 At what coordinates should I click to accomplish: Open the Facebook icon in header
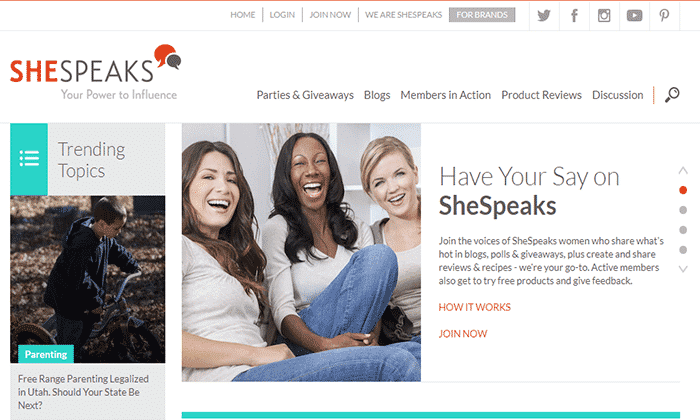point(574,16)
